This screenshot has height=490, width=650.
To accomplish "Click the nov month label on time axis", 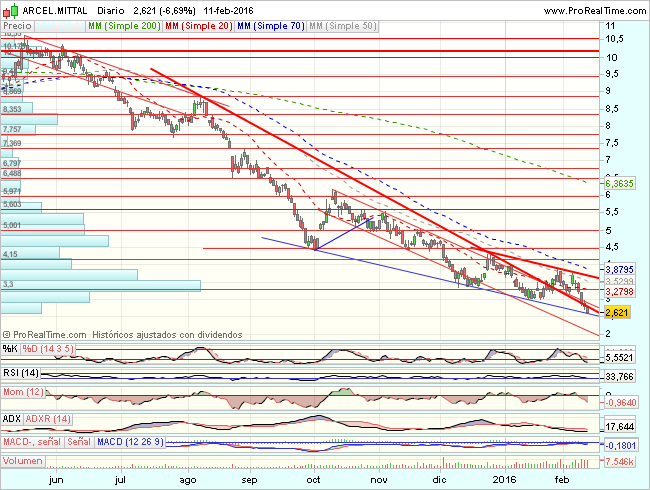I will 379,480.
